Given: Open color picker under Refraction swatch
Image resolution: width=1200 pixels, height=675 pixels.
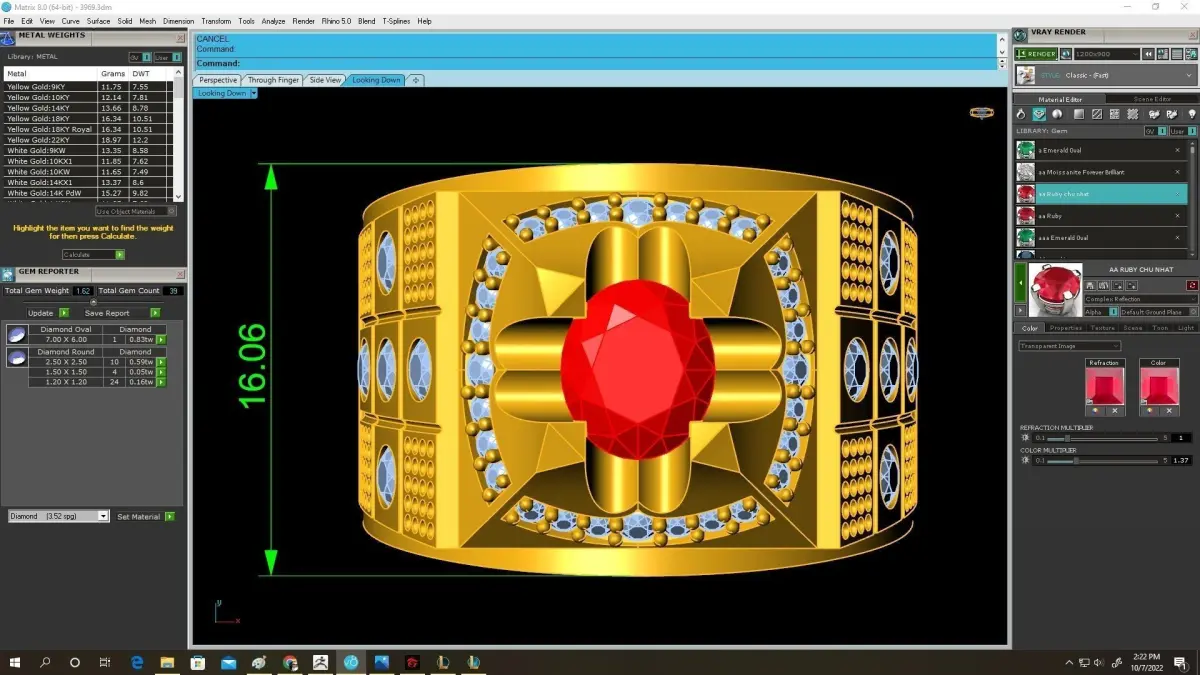Looking at the screenshot, I should point(1096,411).
